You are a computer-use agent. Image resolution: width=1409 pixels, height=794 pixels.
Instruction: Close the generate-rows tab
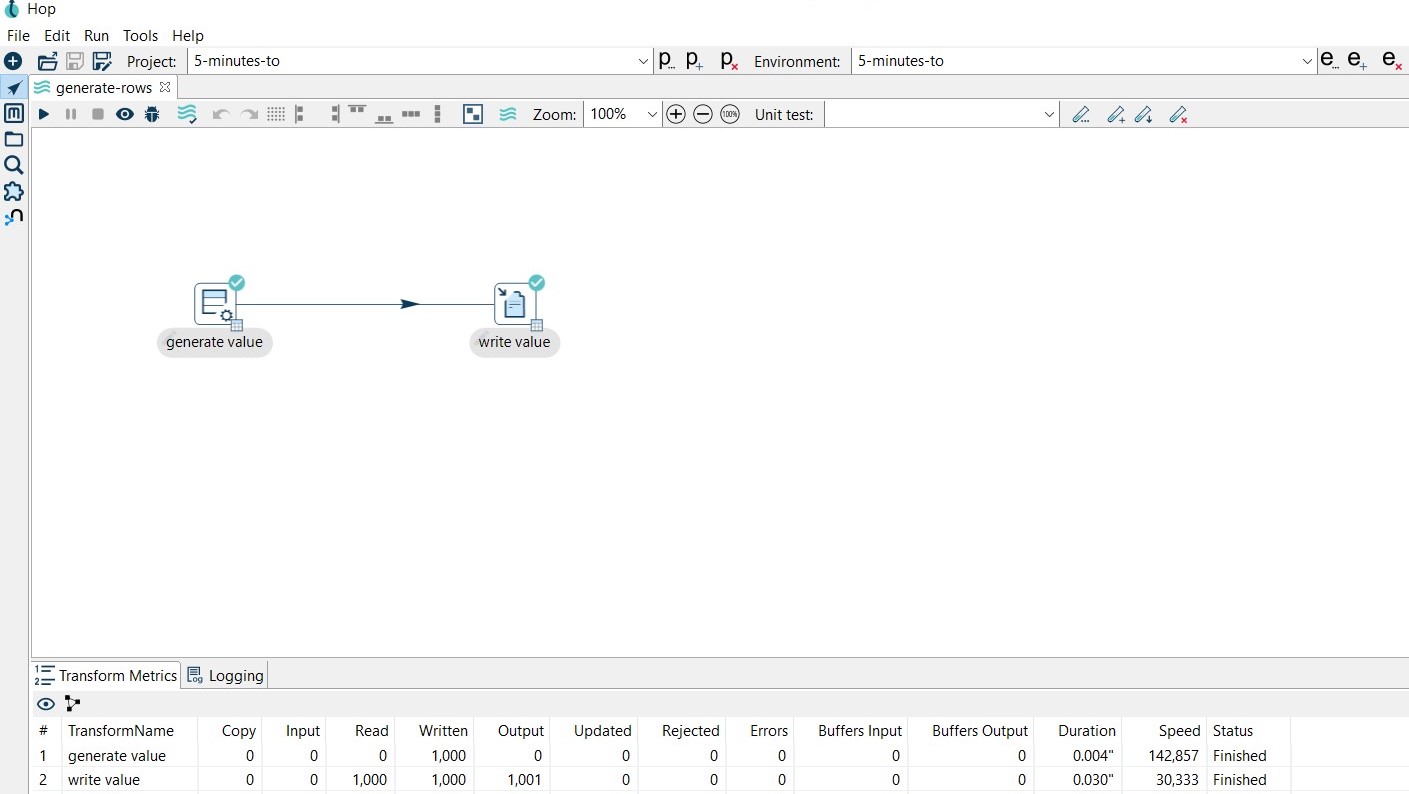pyautogui.click(x=165, y=87)
